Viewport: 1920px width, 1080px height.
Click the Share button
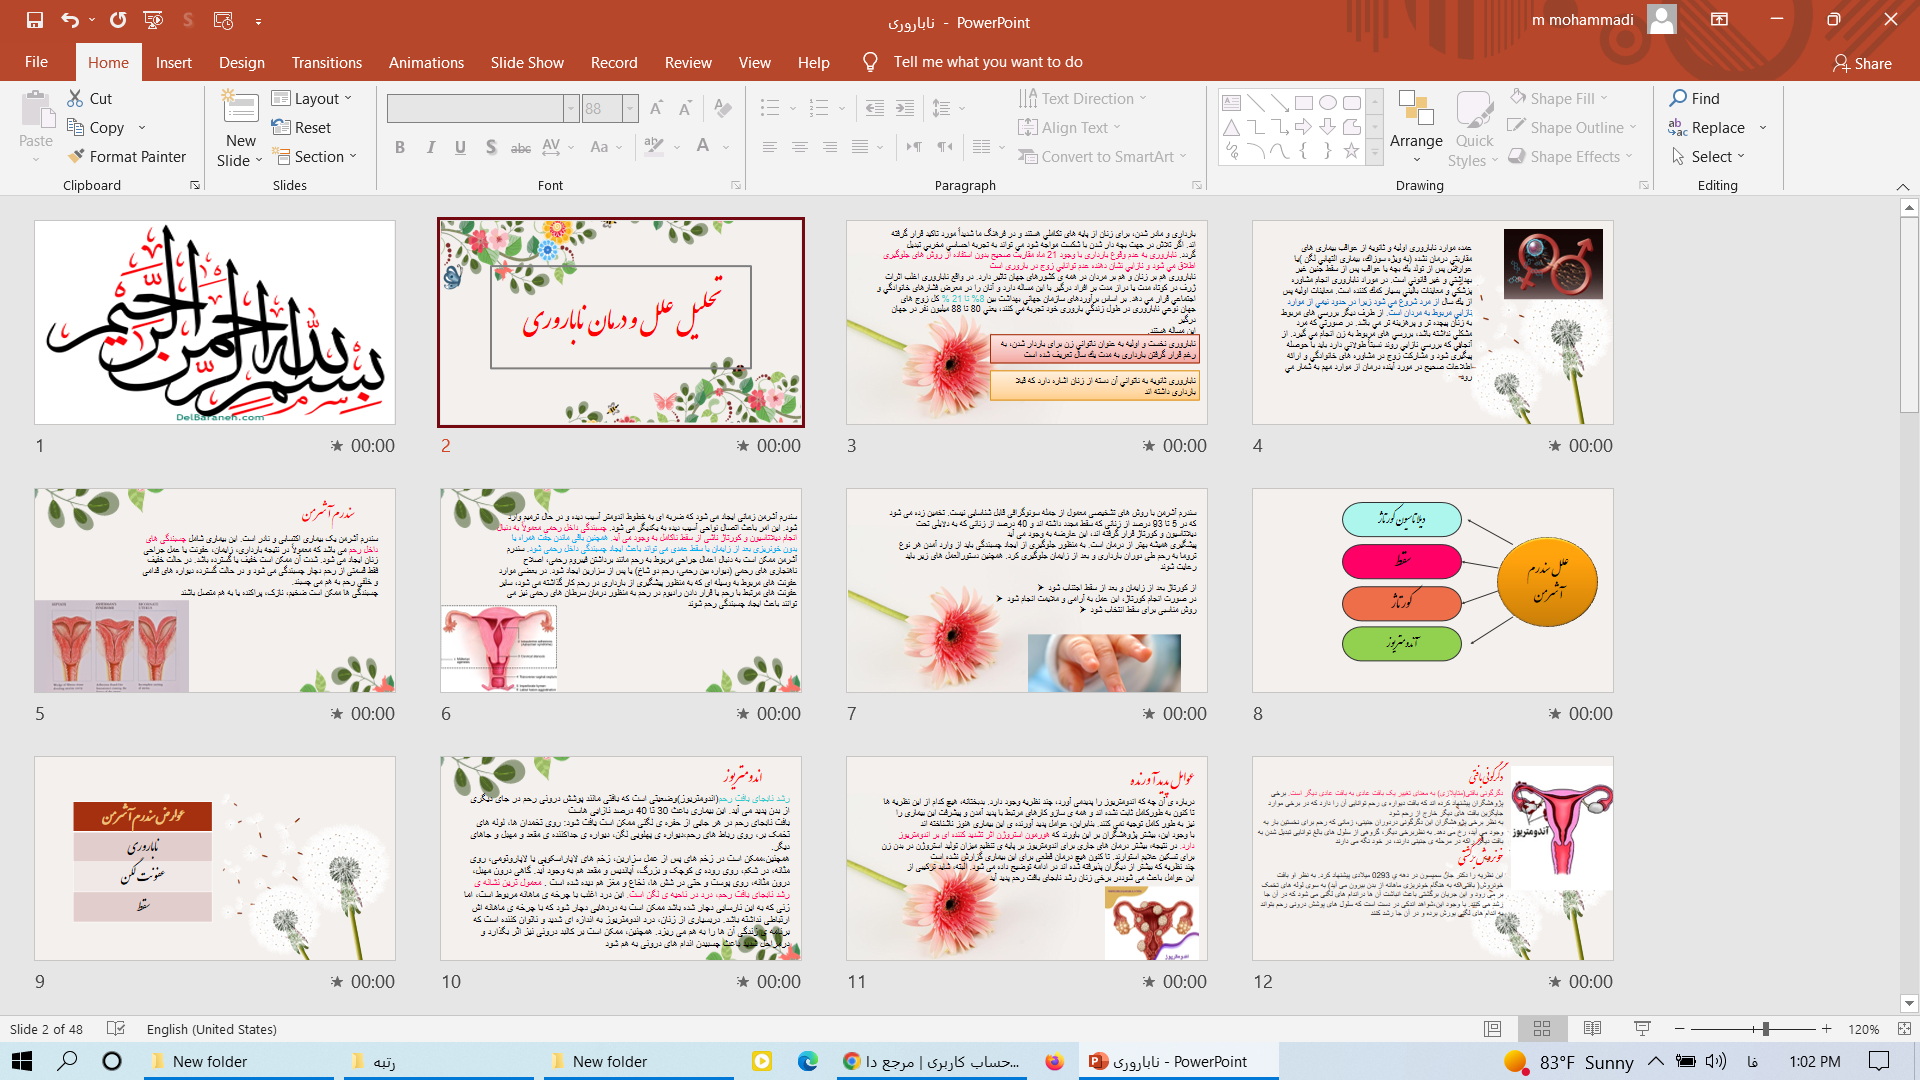[x=1861, y=63]
